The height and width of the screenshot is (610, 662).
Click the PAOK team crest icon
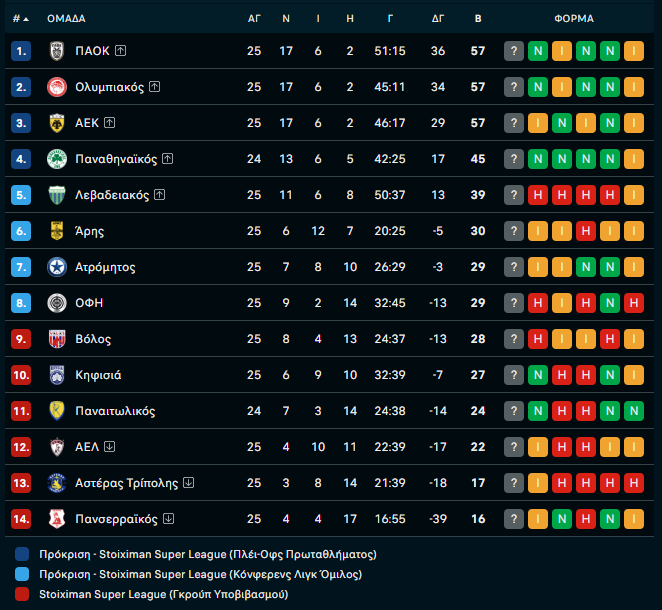(56, 51)
